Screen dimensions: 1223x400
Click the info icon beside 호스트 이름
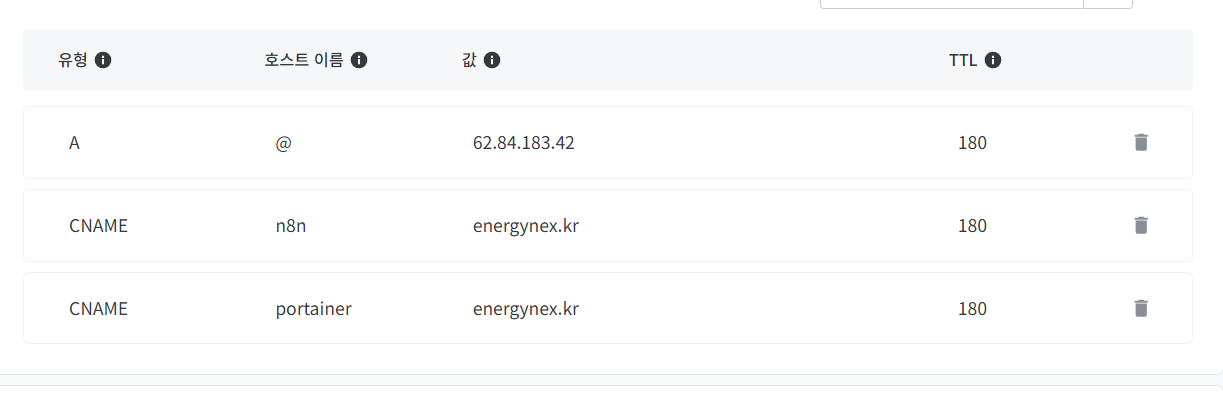coord(359,60)
